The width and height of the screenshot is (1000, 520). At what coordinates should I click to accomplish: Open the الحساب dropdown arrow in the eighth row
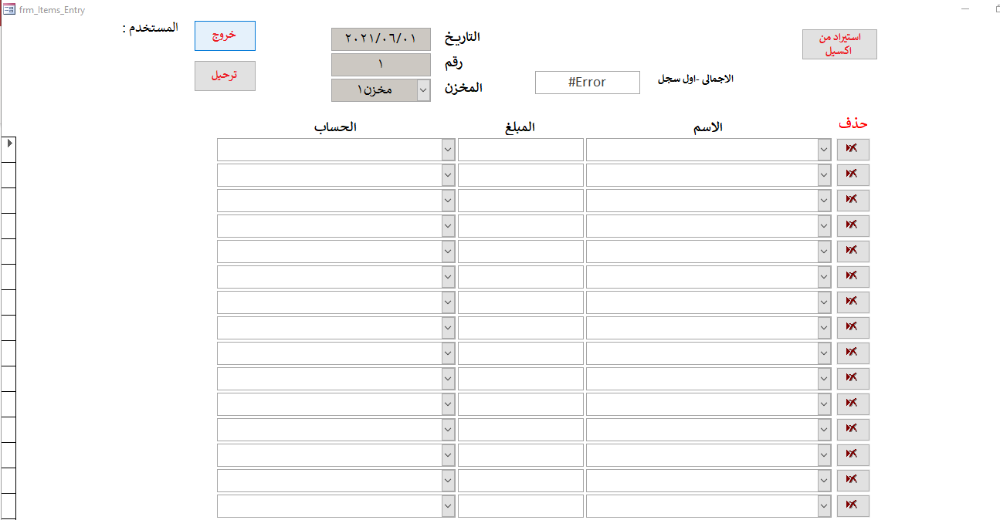click(448, 329)
